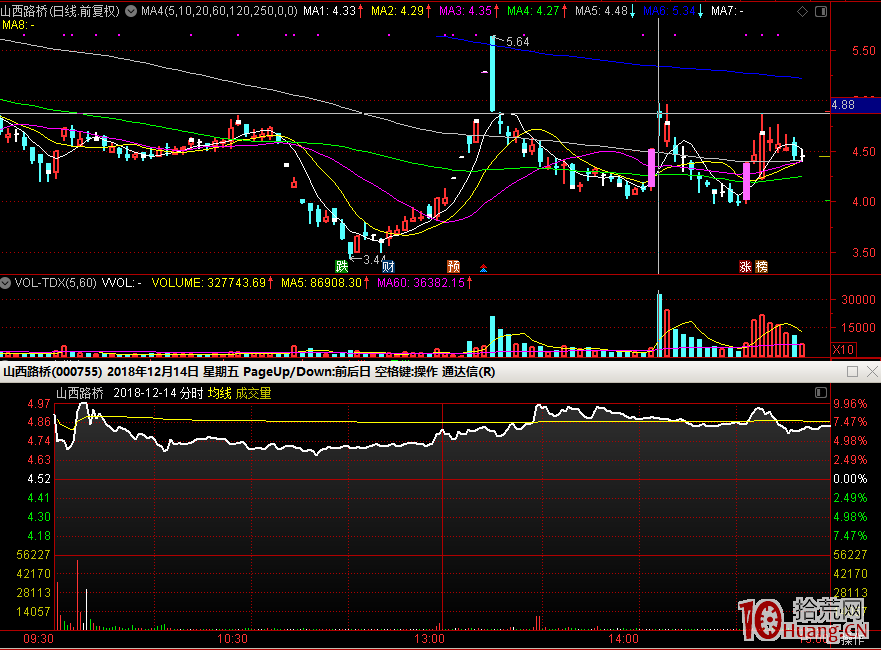This screenshot has width=881, height=650.
Task: Click the 3.44 low price annotation
Action: pyautogui.click(x=374, y=260)
